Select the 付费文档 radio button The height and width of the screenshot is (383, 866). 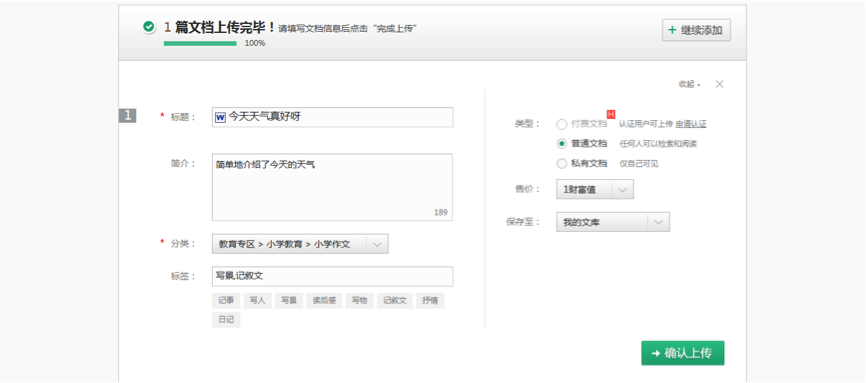pyautogui.click(x=562, y=124)
